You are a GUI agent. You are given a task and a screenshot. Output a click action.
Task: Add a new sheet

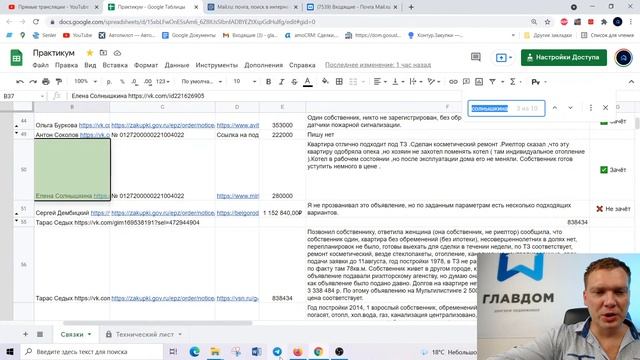click(x=25, y=334)
